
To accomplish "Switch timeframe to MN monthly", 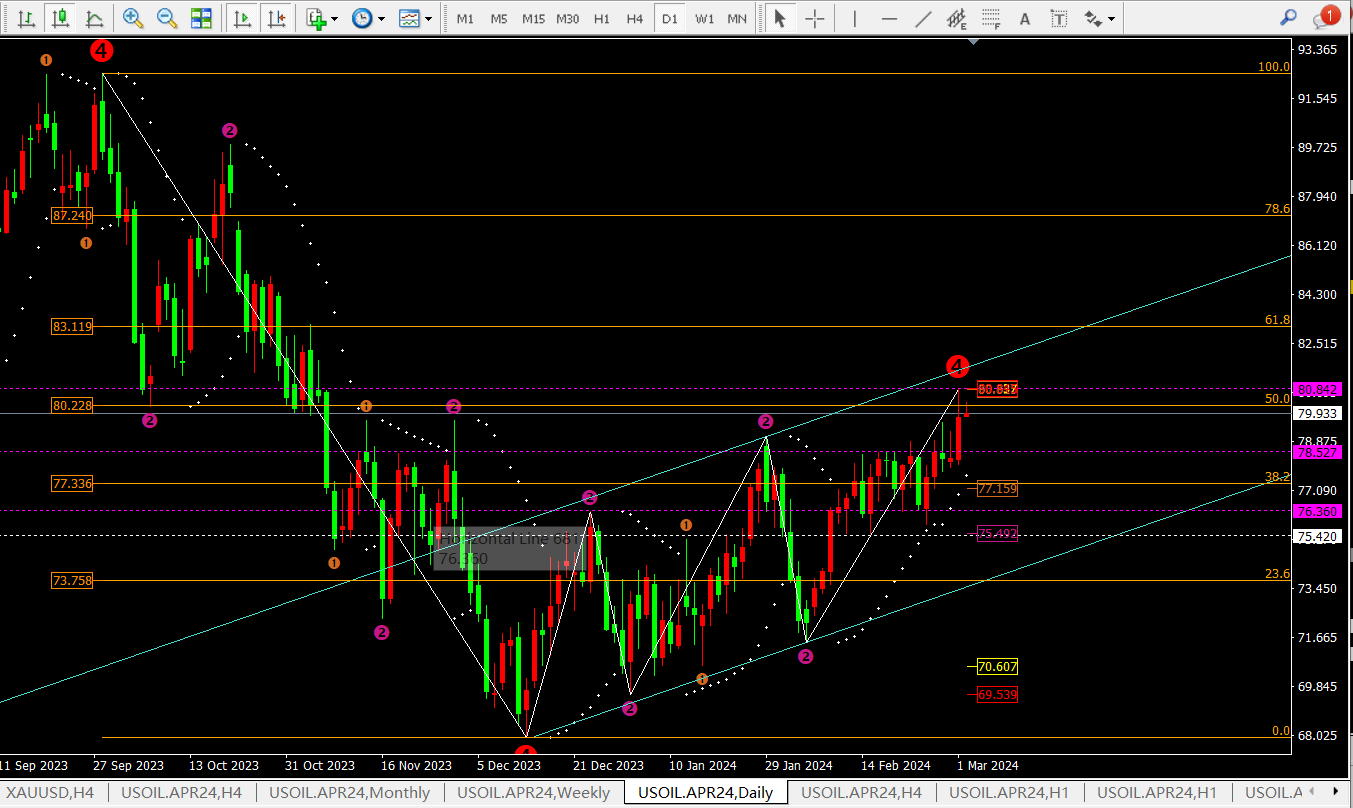I will (x=737, y=18).
